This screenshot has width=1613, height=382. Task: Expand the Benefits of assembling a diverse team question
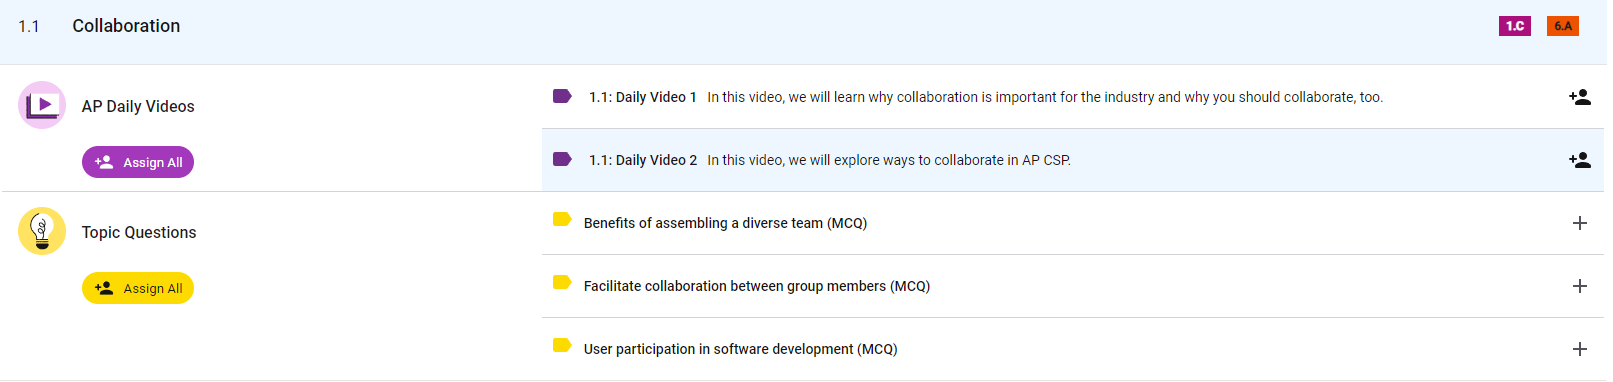[x=1579, y=223]
